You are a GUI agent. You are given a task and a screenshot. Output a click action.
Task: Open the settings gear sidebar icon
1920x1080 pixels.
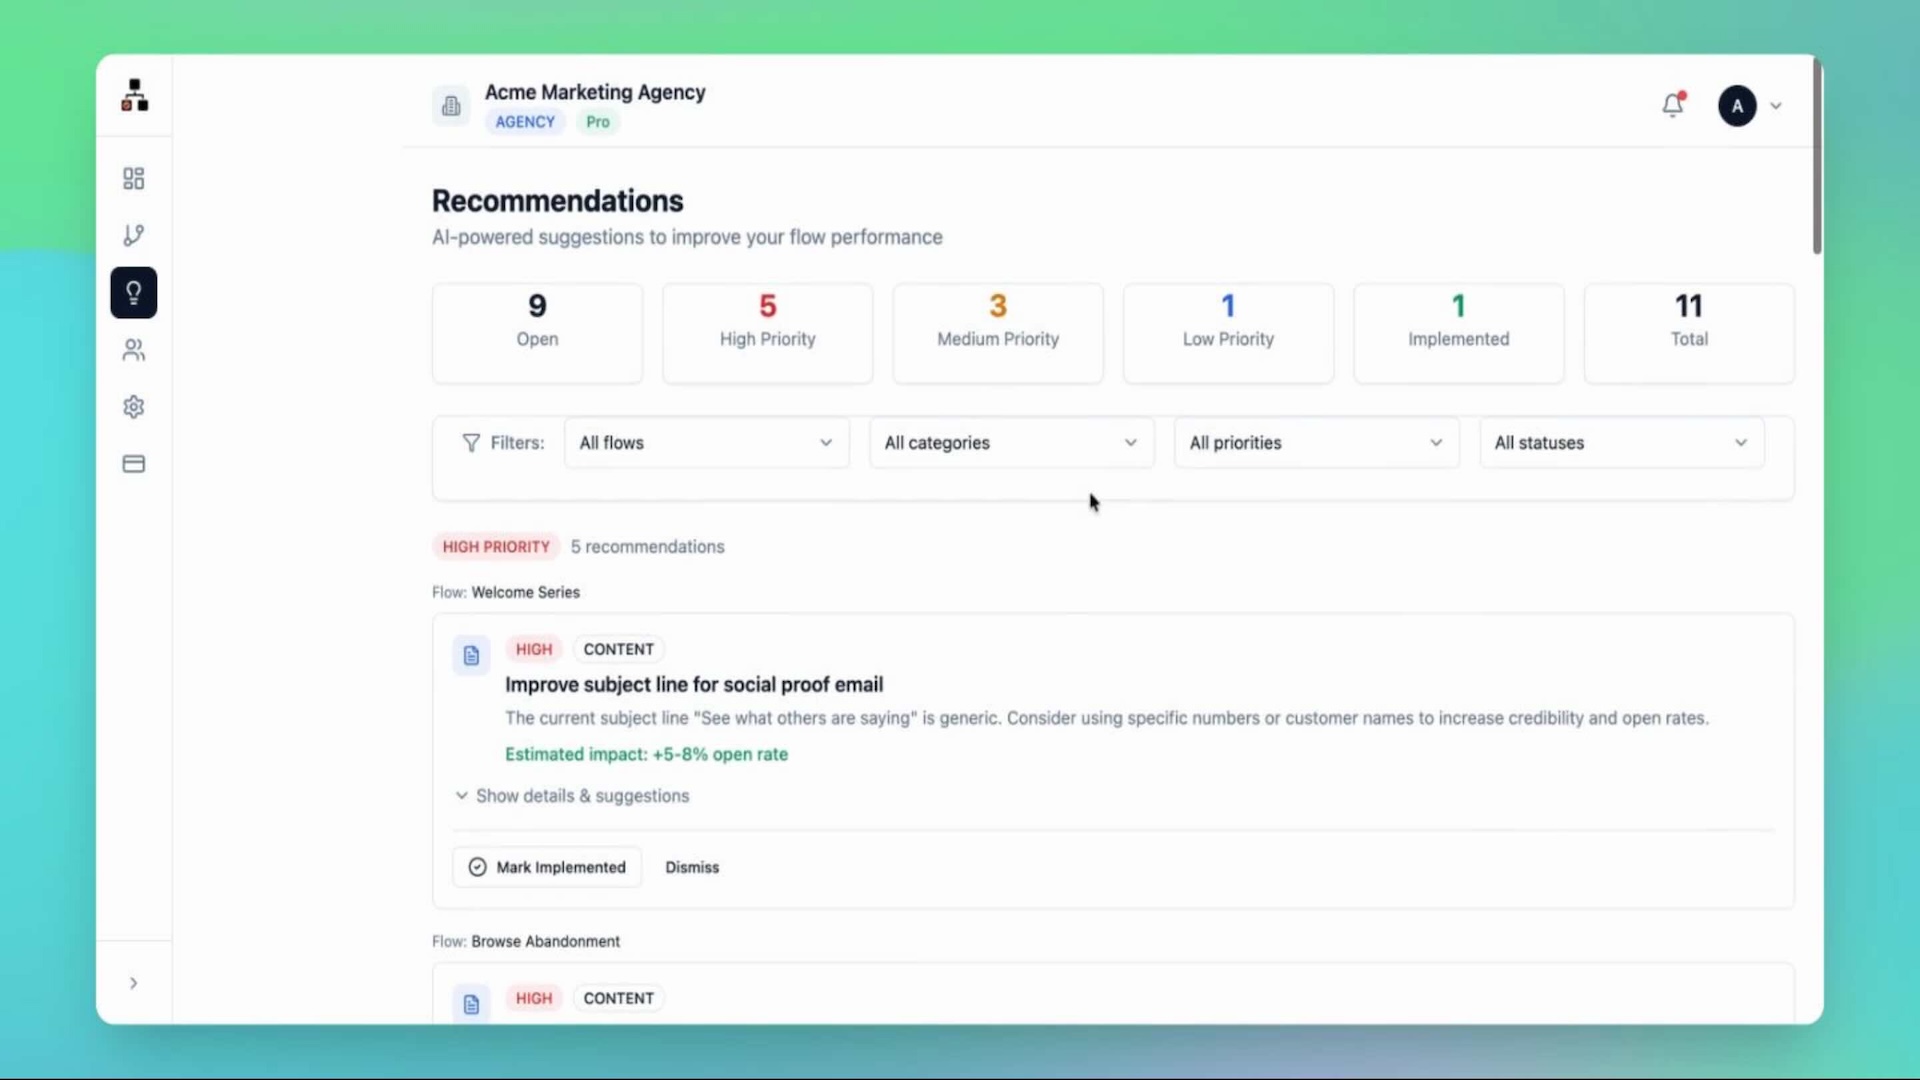tap(133, 407)
